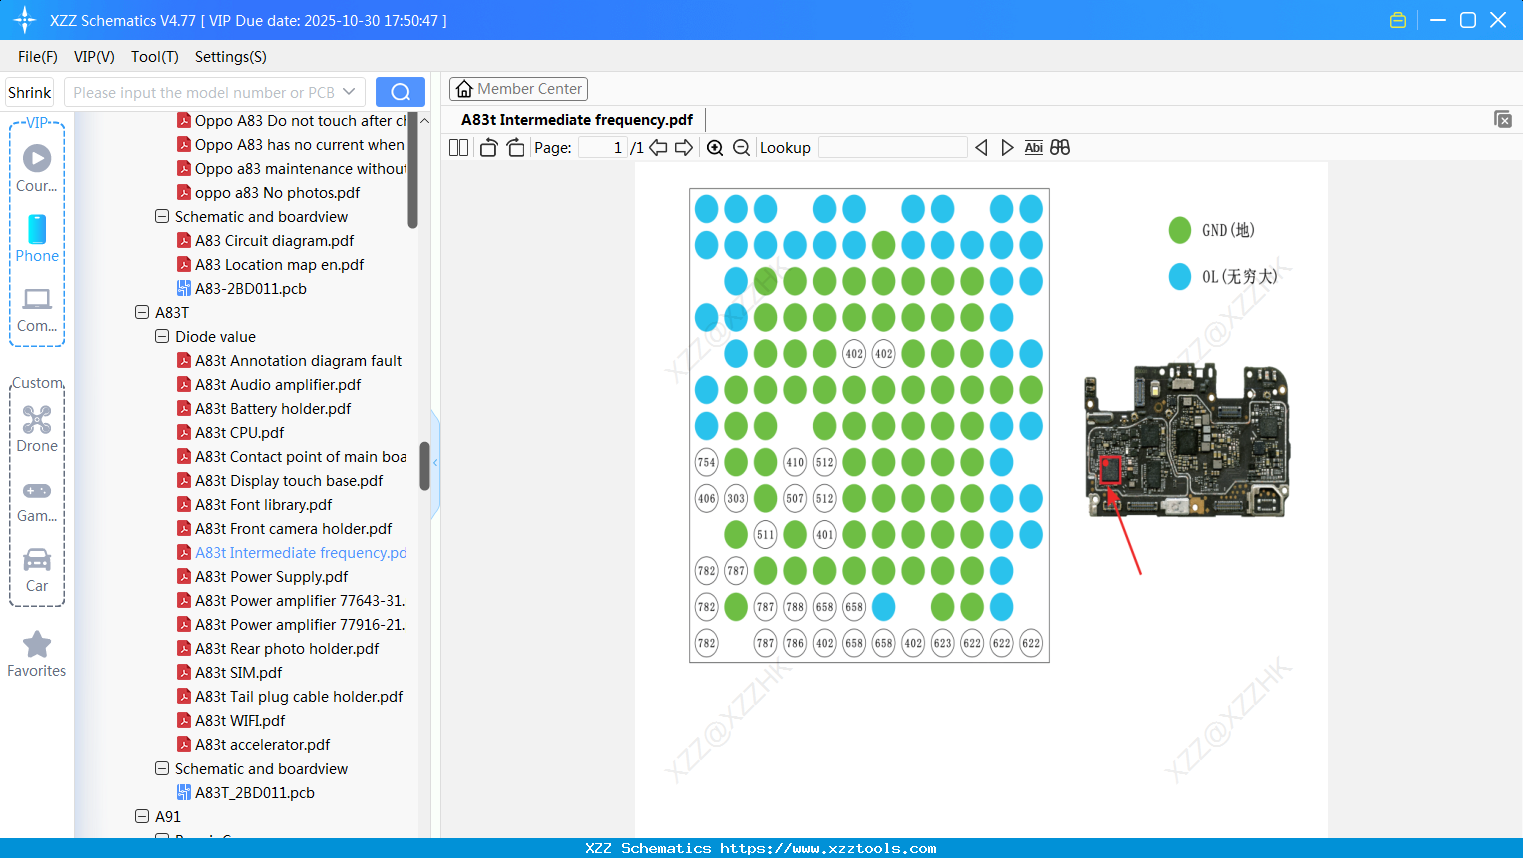Go to the next page arrow
This screenshot has width=1523, height=858.
(684, 148)
